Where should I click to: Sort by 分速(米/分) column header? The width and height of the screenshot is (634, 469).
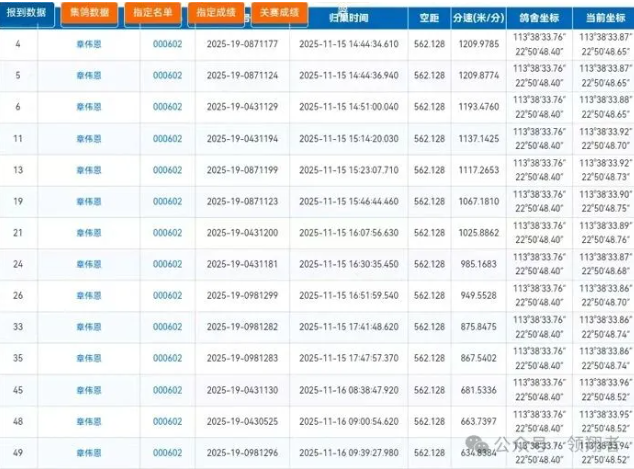480,19
